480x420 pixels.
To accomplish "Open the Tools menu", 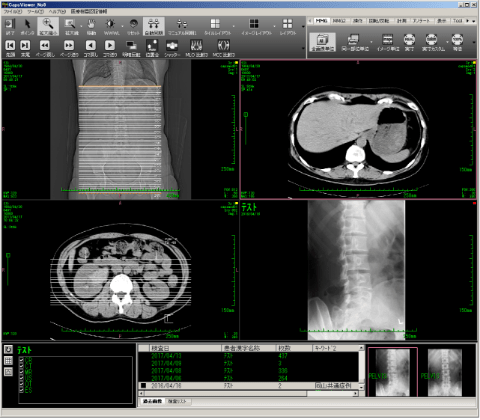I will [x=35, y=11].
